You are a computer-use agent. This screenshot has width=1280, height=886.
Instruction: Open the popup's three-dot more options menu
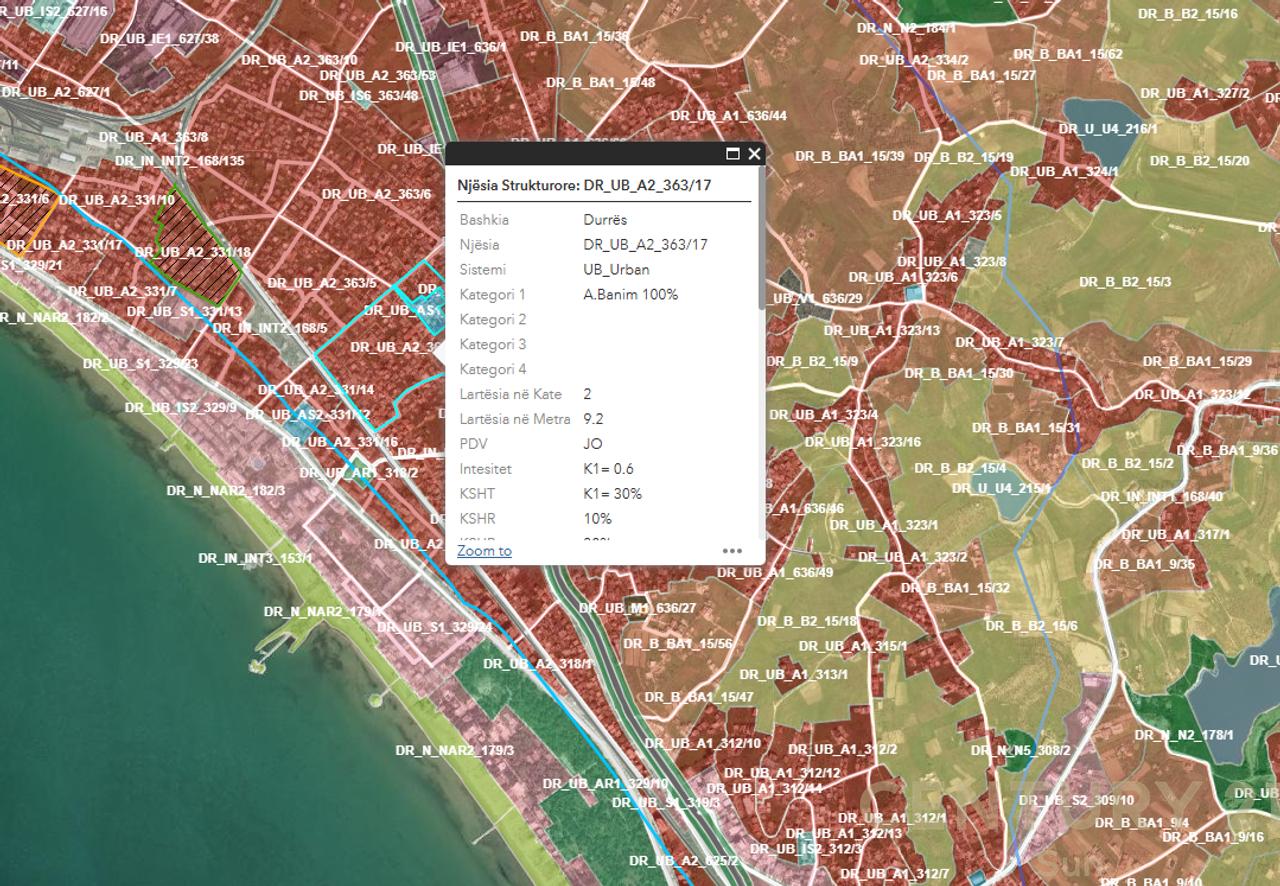732,550
